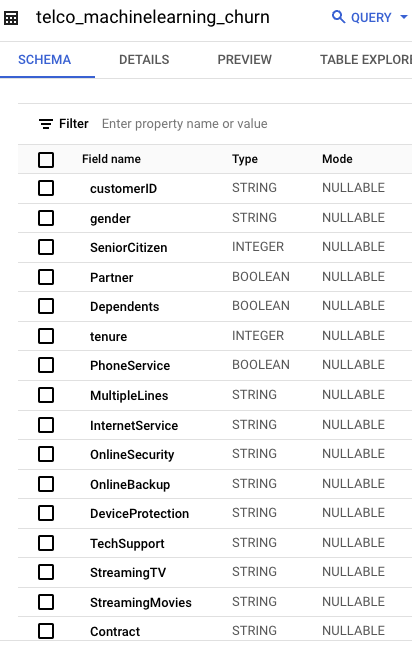Switch to the Details tab
The width and height of the screenshot is (412, 648).
144,60
